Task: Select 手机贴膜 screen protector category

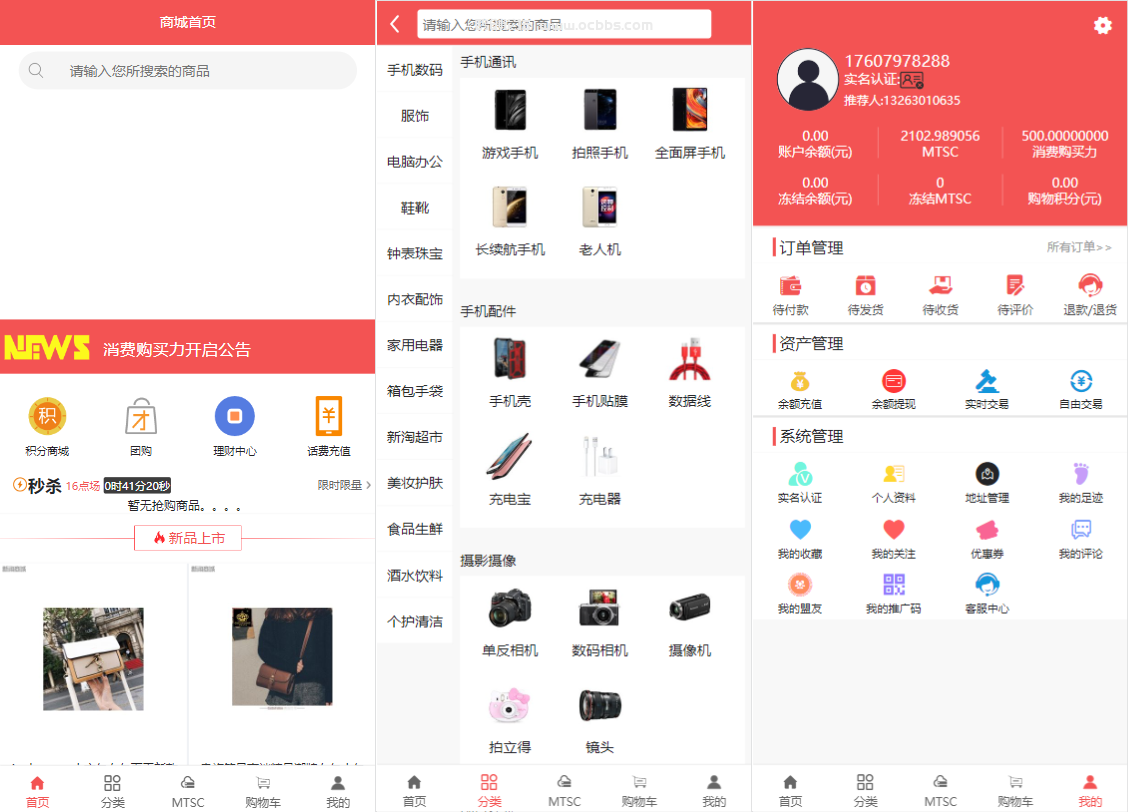Action: click(600, 373)
